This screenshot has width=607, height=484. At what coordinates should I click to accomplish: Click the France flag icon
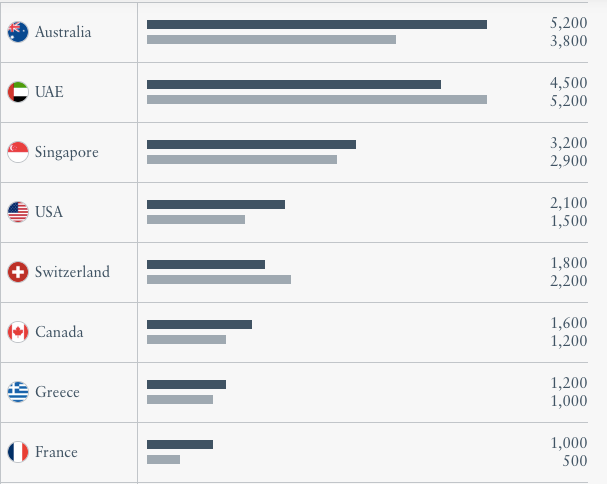pyautogui.click(x=18, y=452)
